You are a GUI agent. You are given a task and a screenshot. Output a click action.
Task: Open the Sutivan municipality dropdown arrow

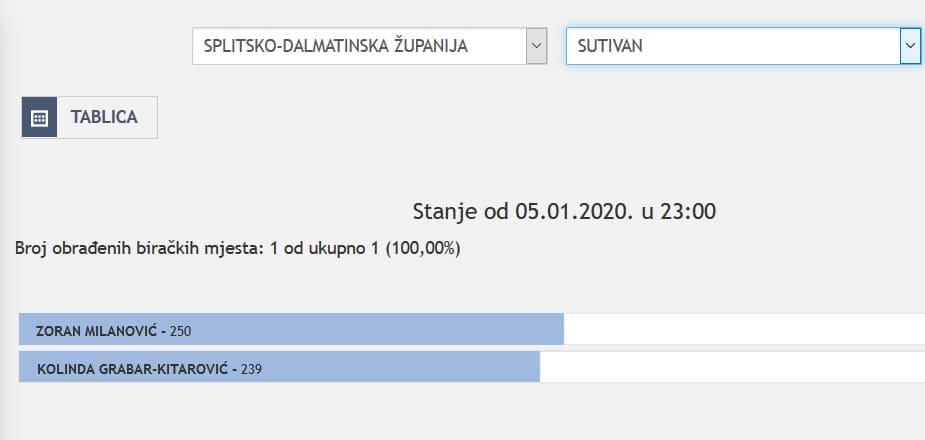pyautogui.click(x=910, y=46)
